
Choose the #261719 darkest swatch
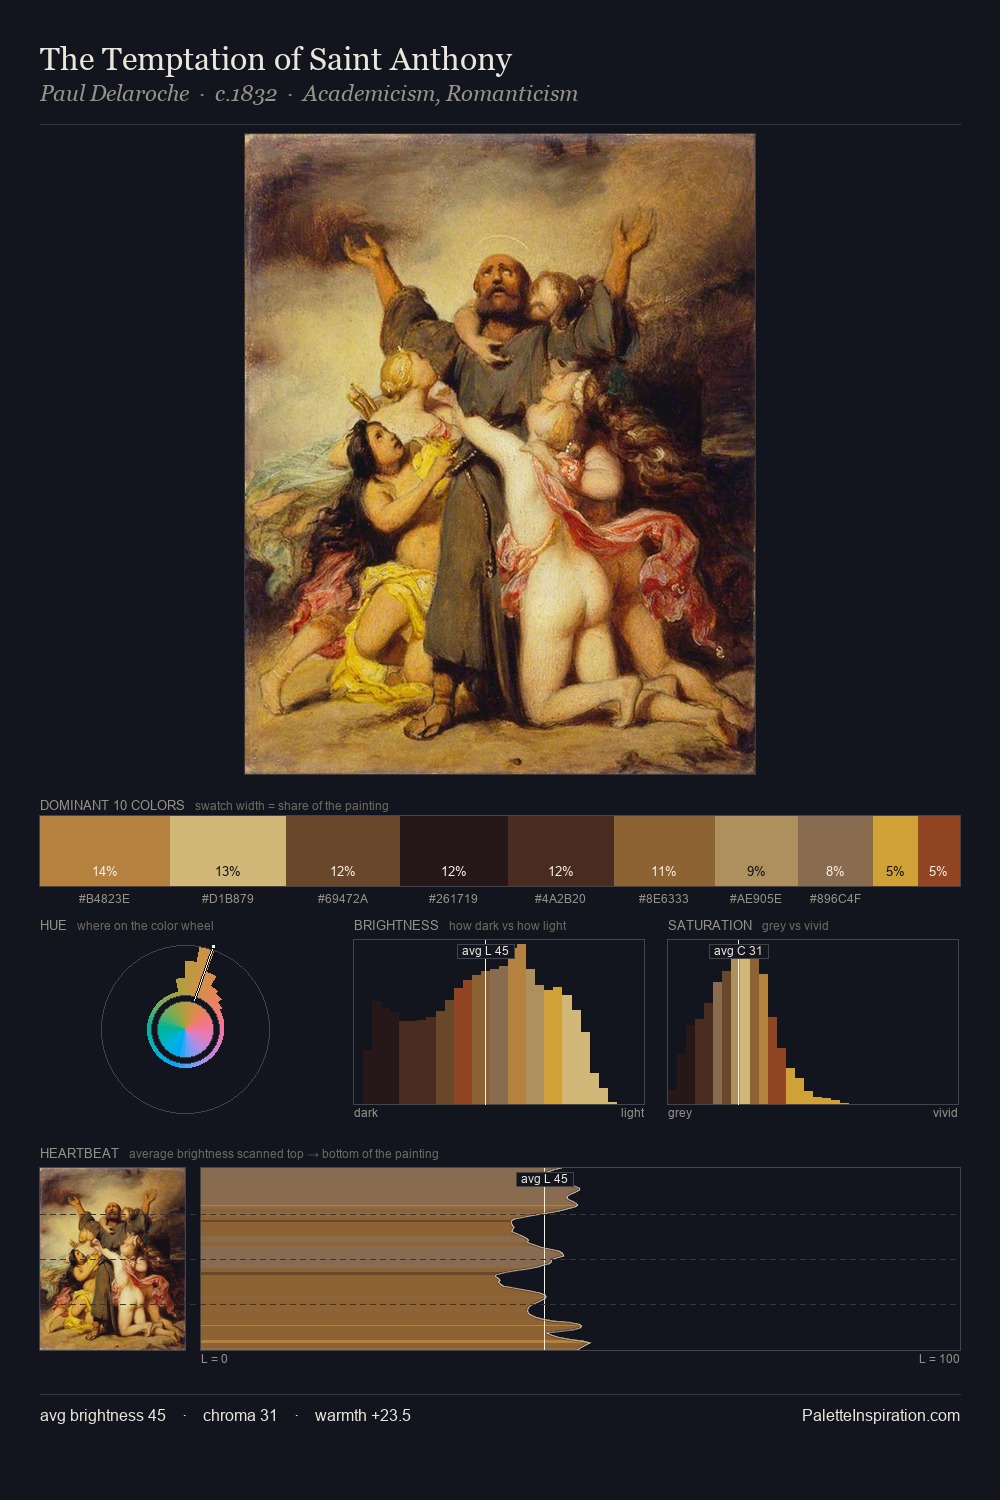(x=454, y=851)
